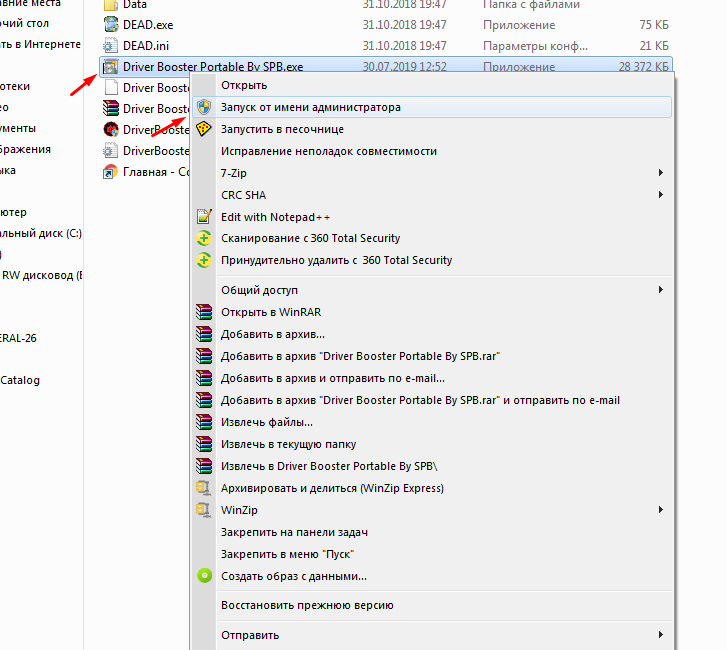Select Сканирование с 360 Total Security
This screenshot has height=650, width=727.
pyautogui.click(x=432, y=238)
